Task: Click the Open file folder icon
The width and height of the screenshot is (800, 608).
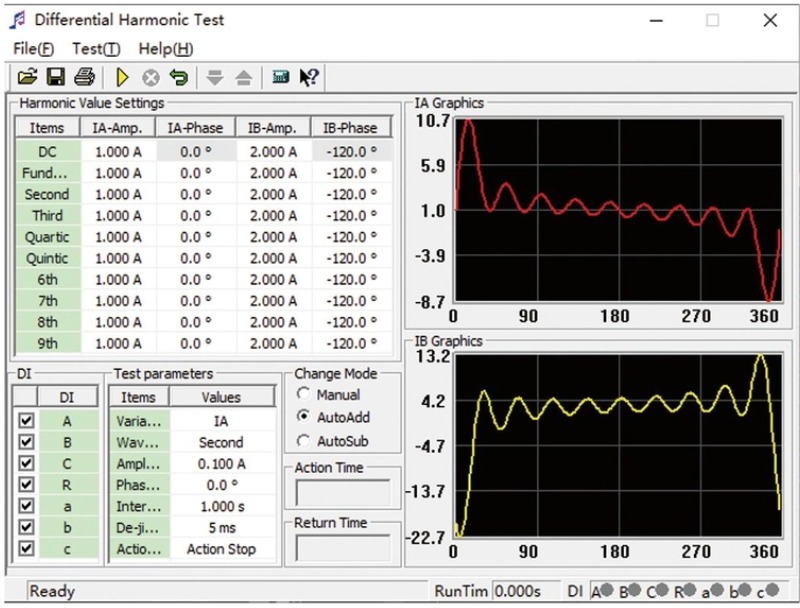Action: [x=28, y=77]
